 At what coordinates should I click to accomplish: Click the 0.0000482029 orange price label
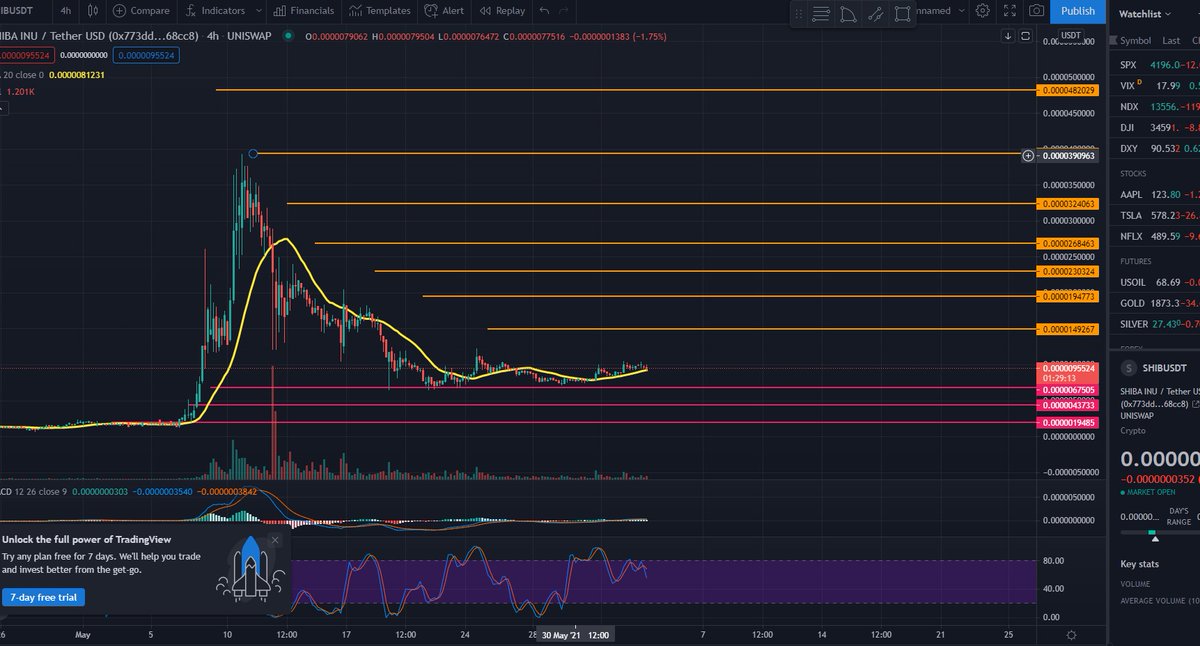[1069, 90]
